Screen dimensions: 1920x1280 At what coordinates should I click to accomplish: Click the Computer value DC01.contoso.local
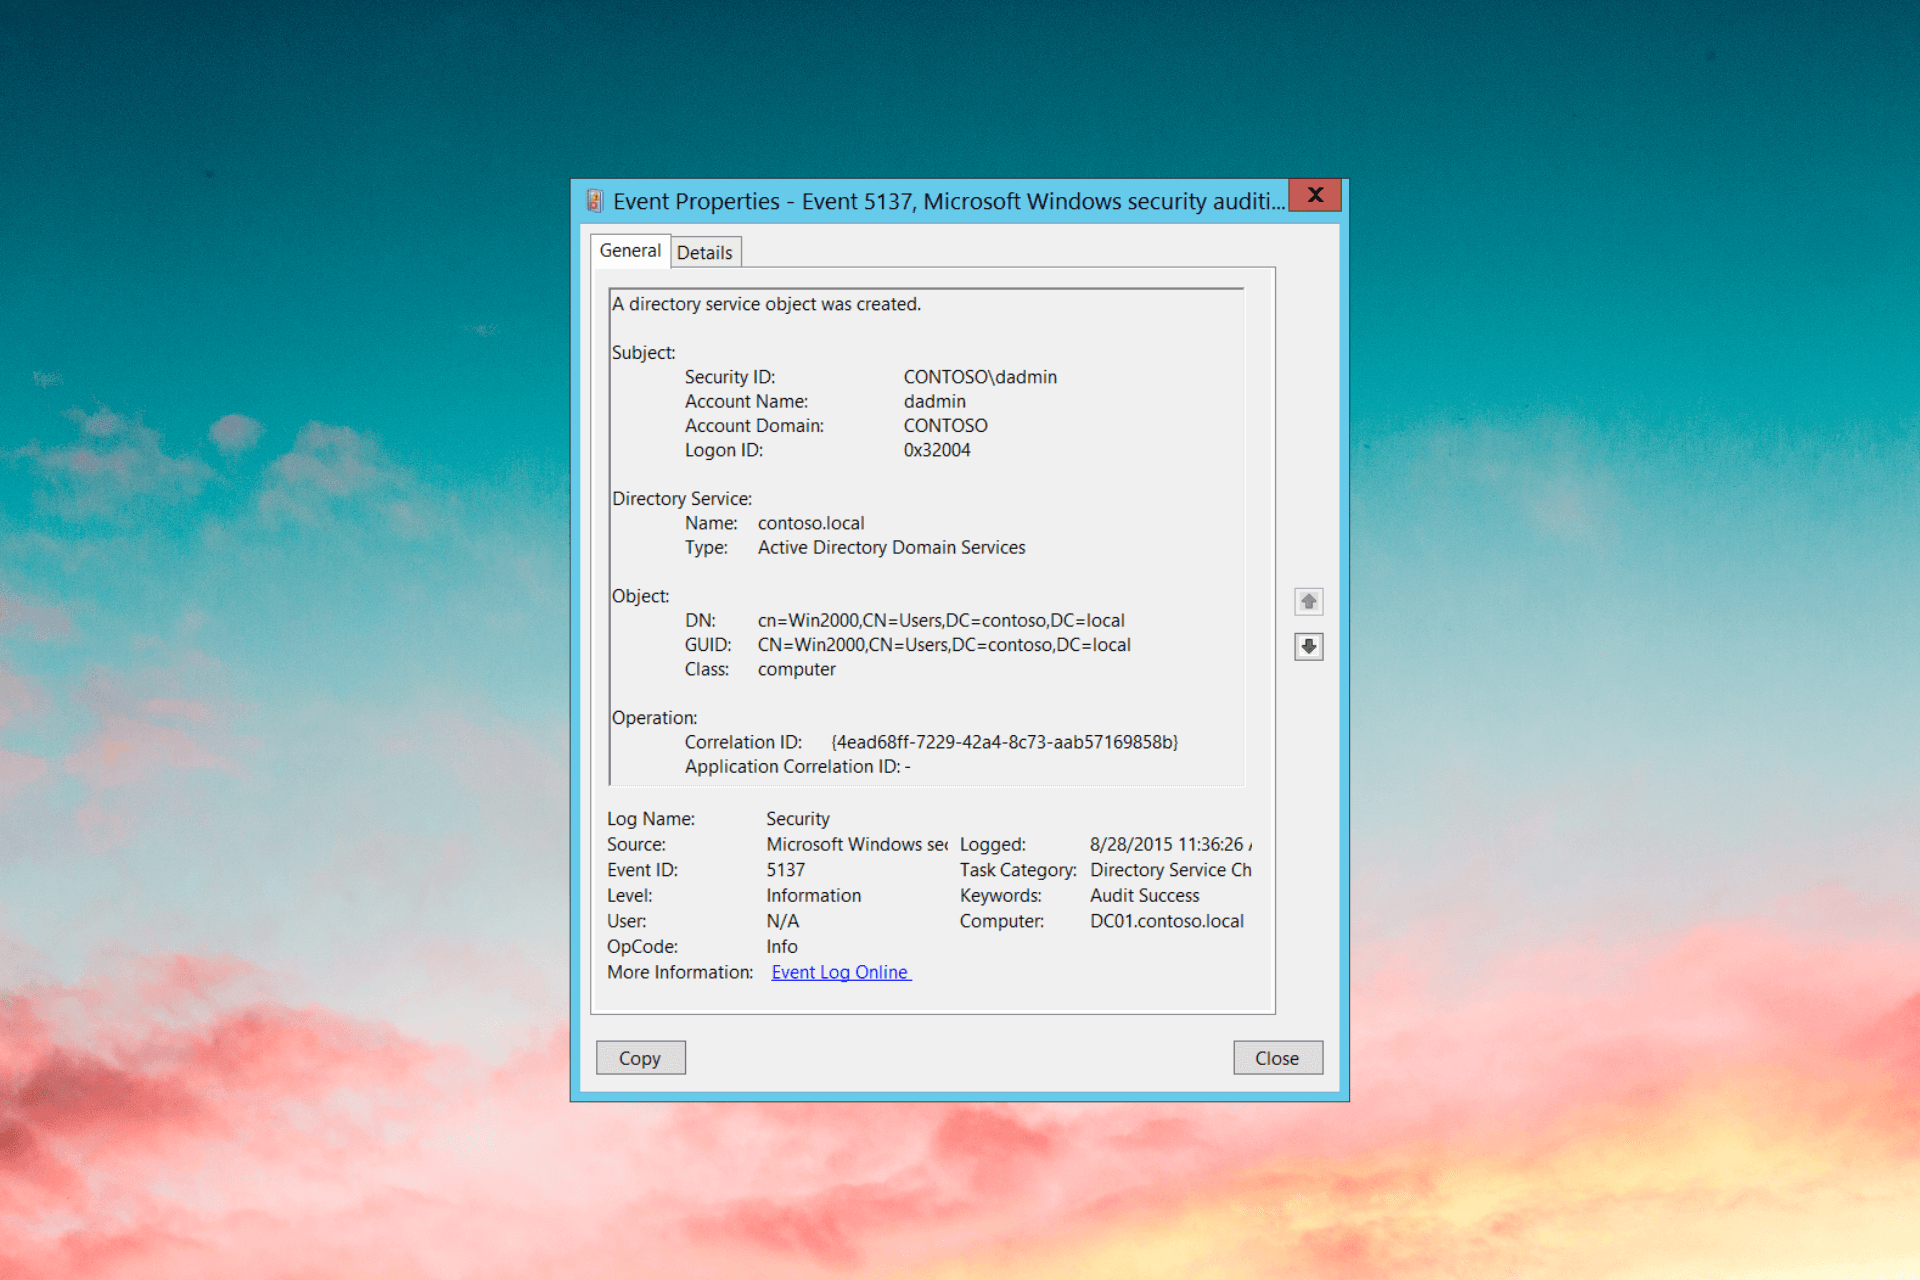[x=1167, y=921]
